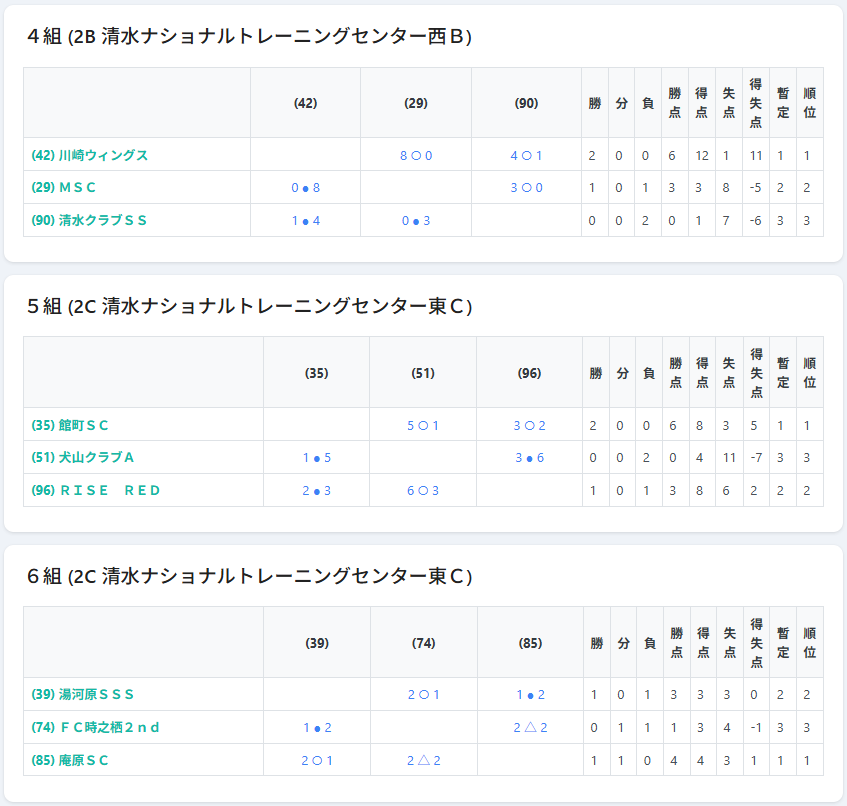View the 3○0 match result for ＭＳＣ

[526, 187]
